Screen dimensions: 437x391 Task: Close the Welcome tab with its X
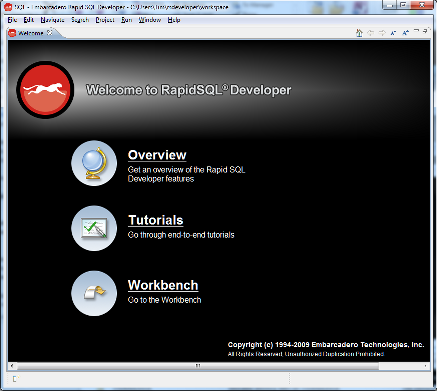pyautogui.click(x=50, y=32)
